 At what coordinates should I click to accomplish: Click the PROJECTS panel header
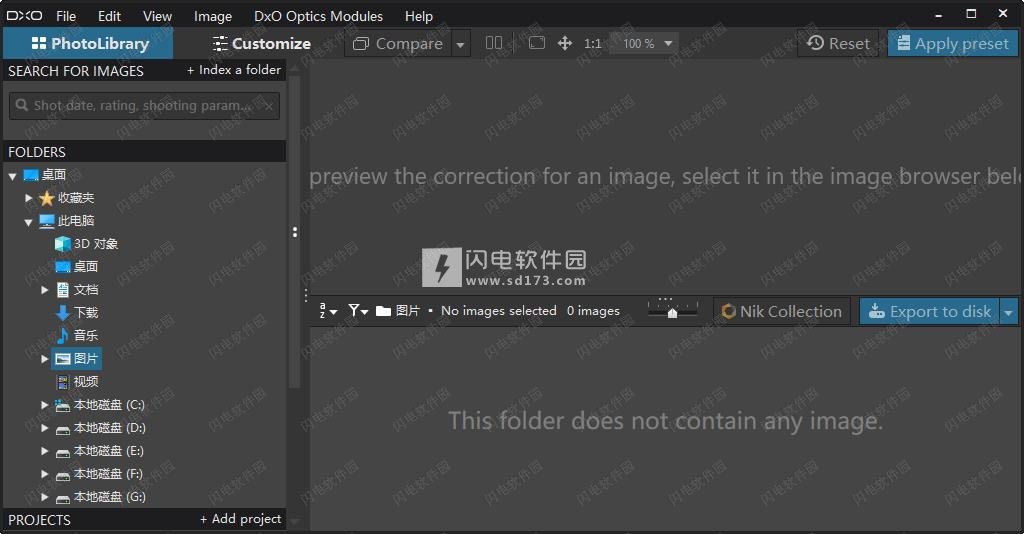pyautogui.click(x=144, y=520)
